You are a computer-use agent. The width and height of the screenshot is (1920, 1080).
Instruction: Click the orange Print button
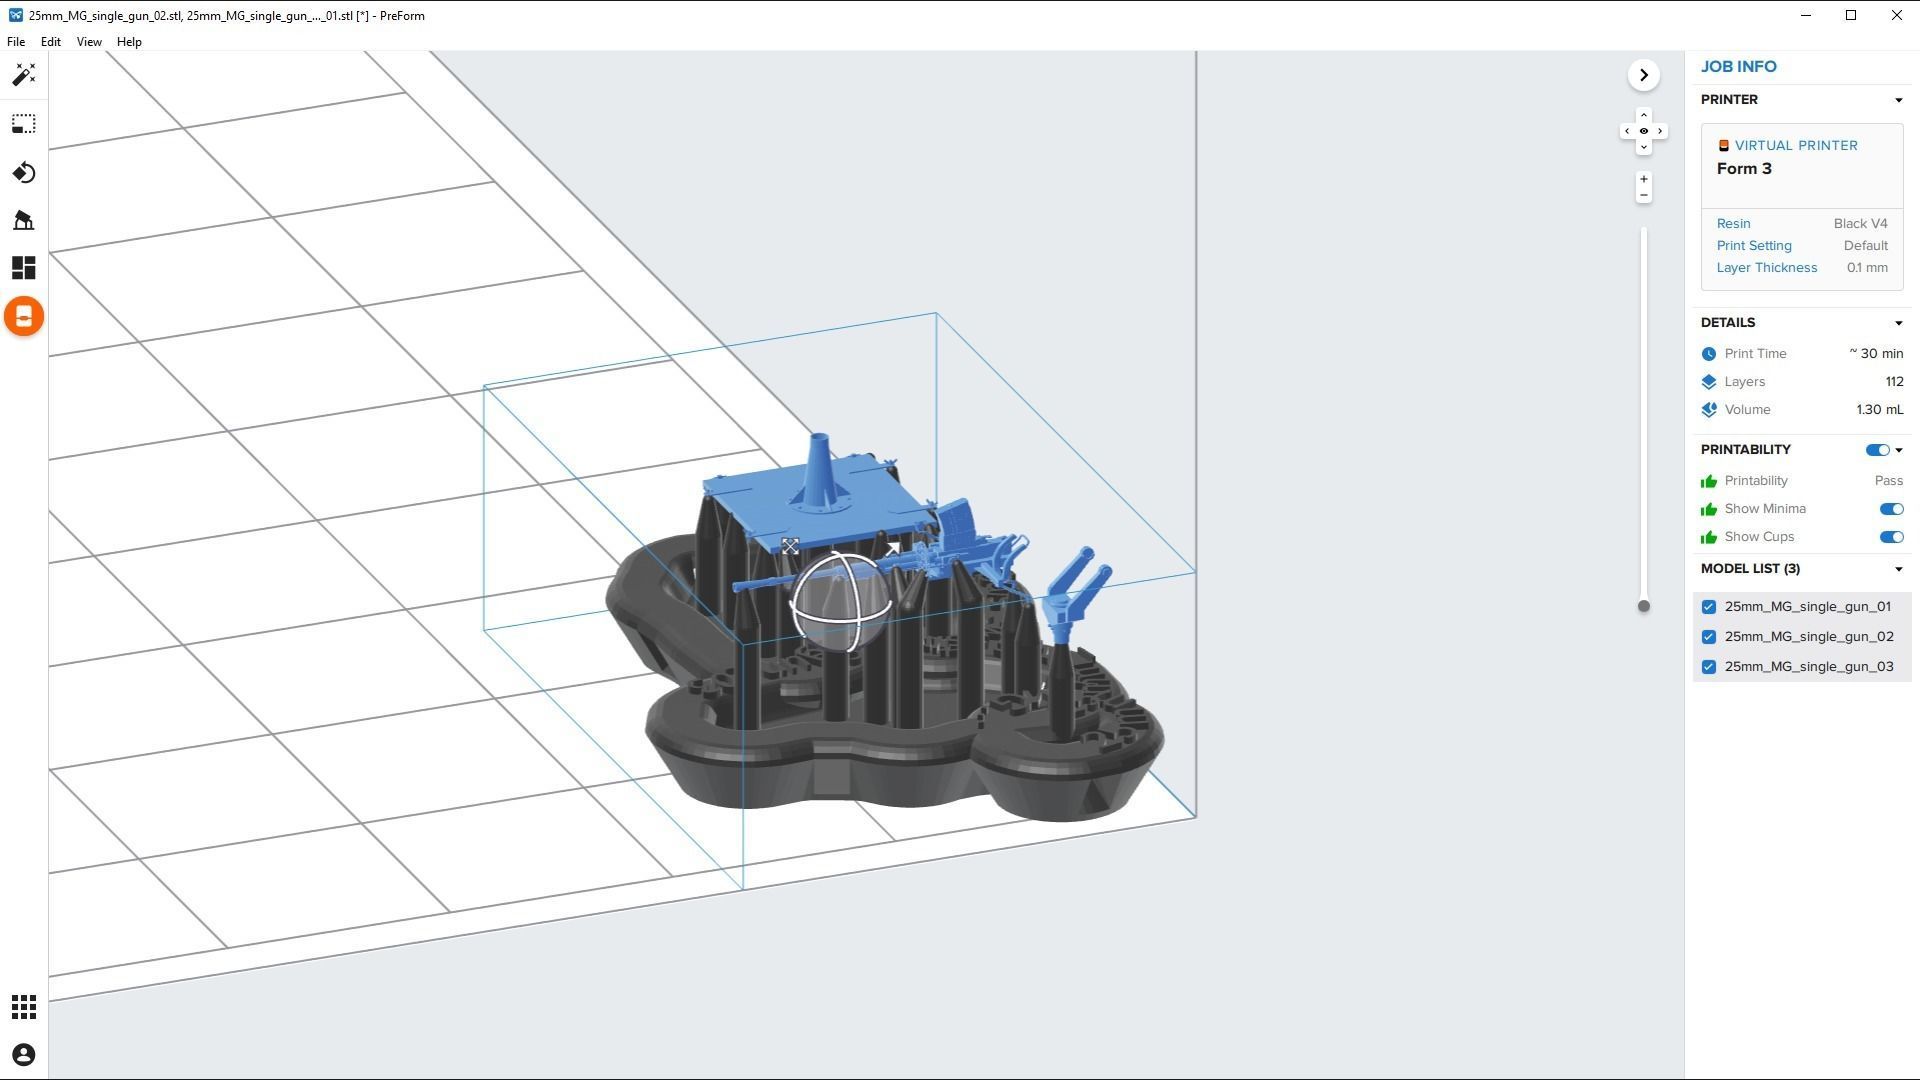24,317
